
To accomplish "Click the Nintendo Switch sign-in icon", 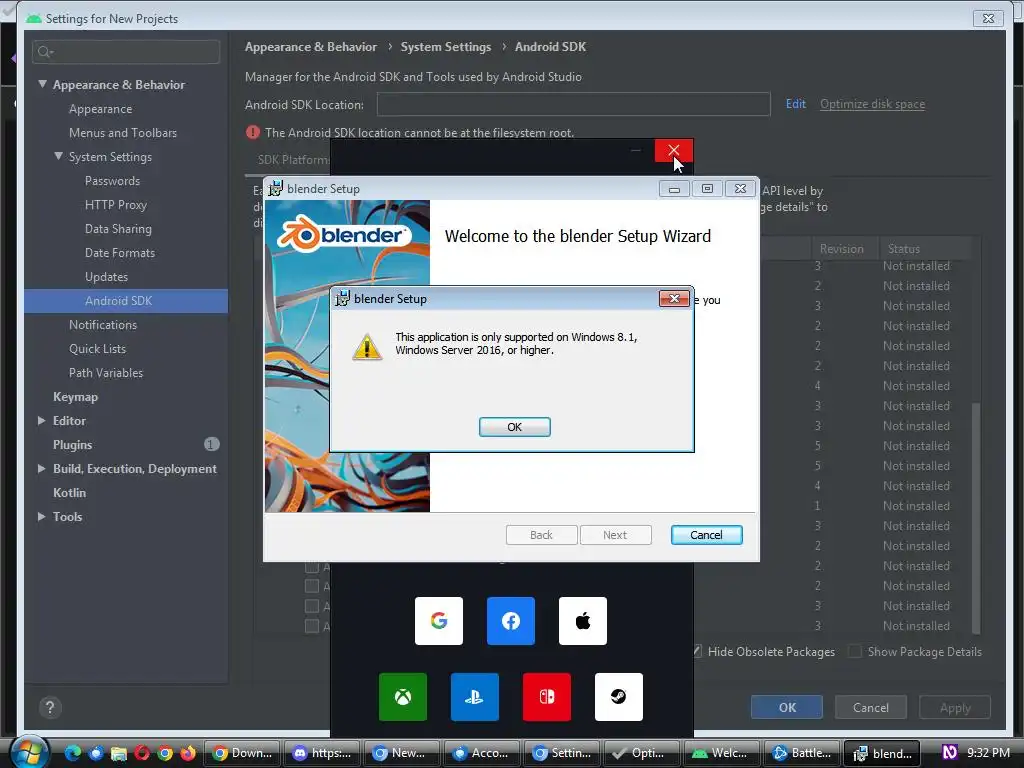I will (x=547, y=697).
